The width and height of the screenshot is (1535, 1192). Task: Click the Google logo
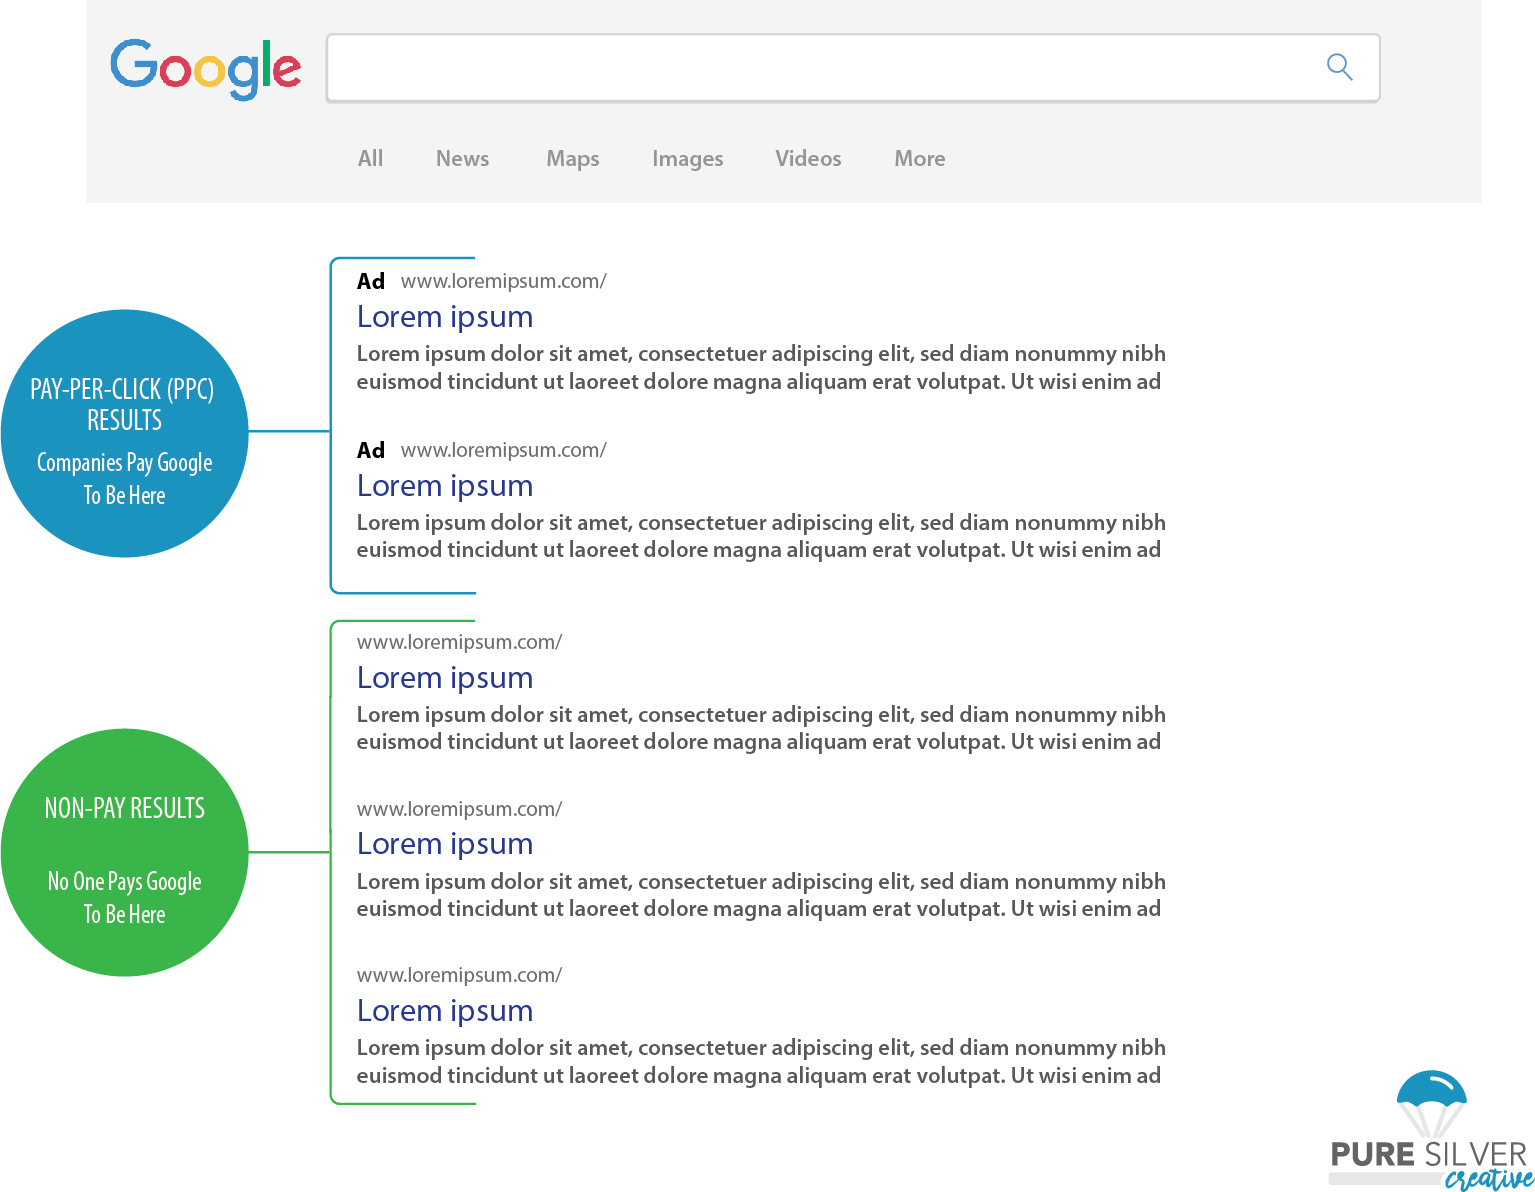(205, 68)
